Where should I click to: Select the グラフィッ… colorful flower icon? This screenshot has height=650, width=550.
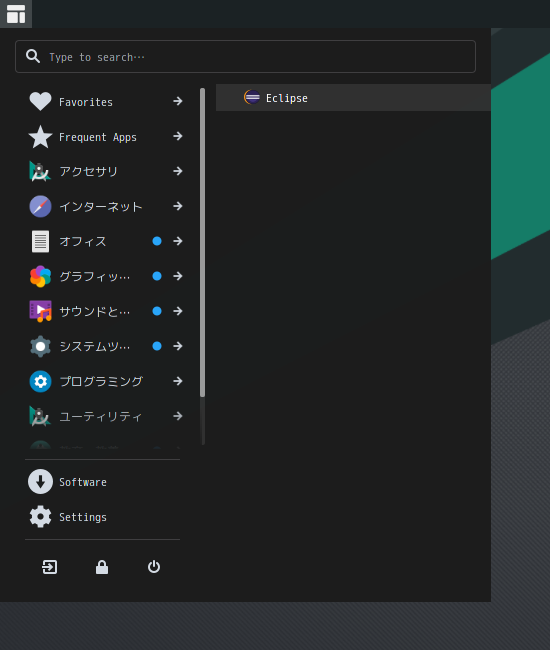click(40, 276)
